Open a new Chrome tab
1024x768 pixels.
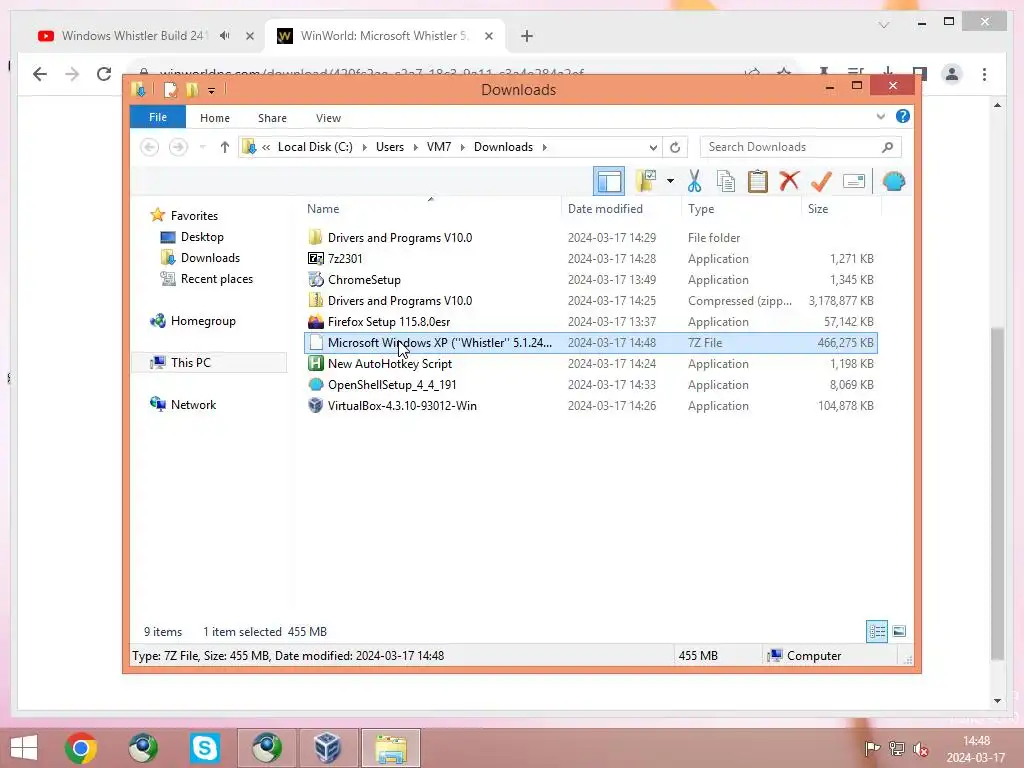(527, 36)
